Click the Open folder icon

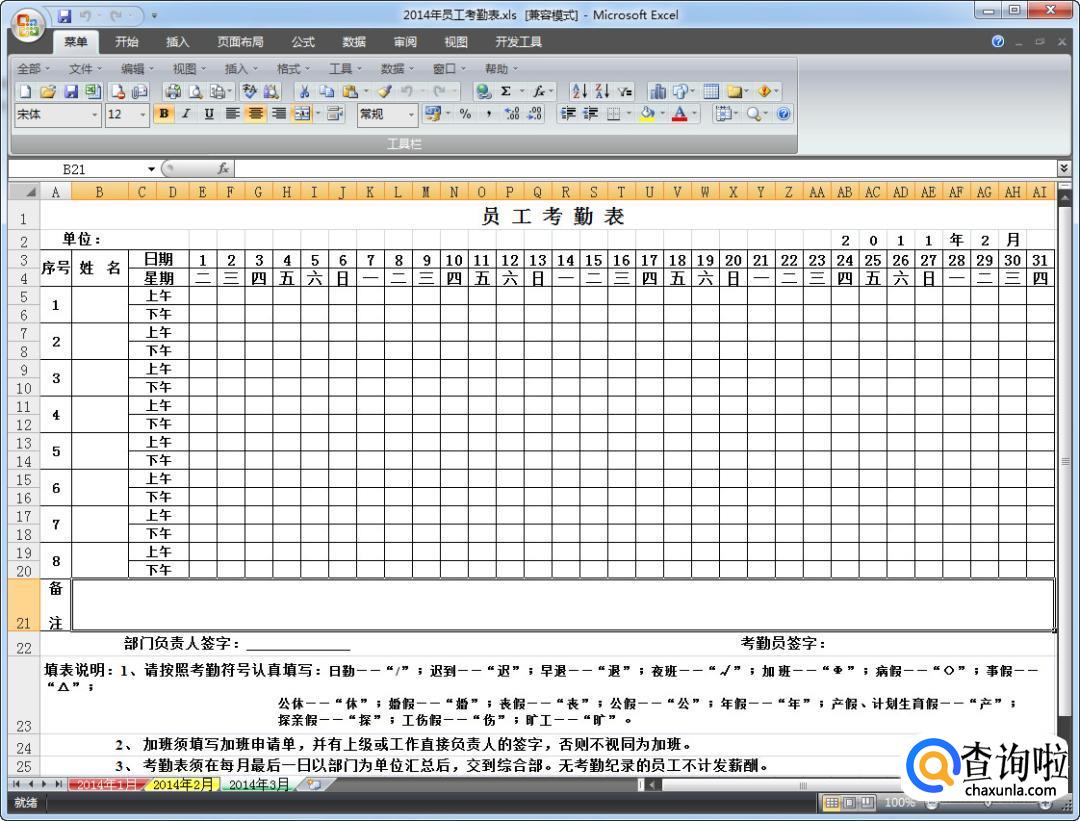[48, 91]
